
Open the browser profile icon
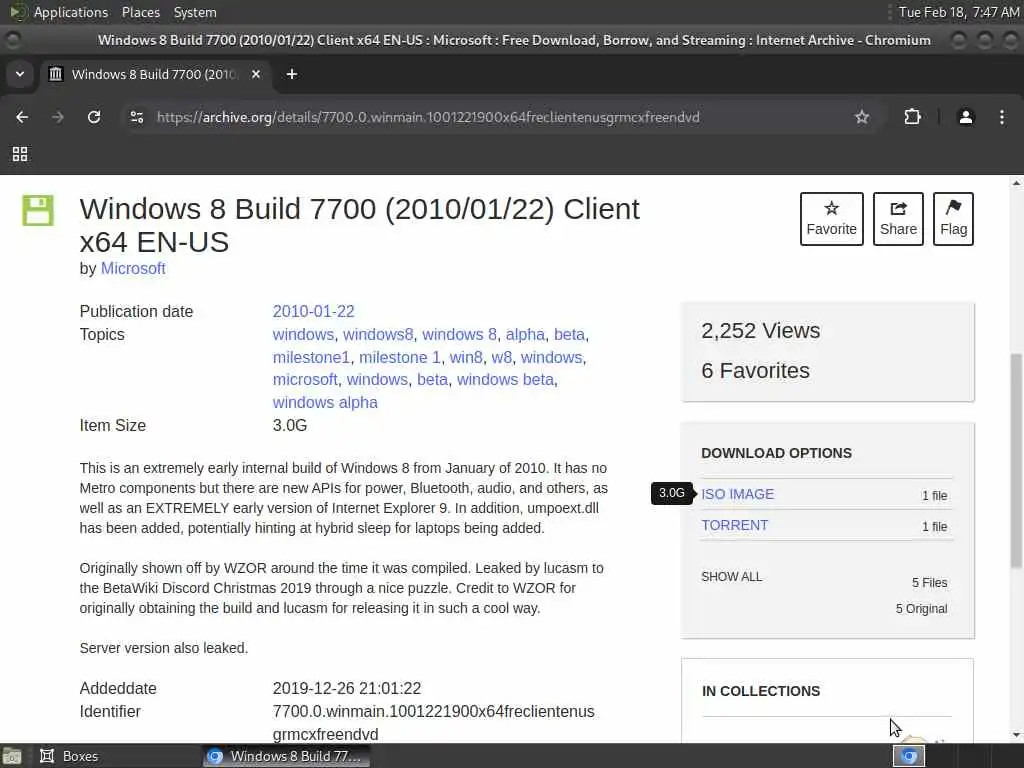[966, 117]
